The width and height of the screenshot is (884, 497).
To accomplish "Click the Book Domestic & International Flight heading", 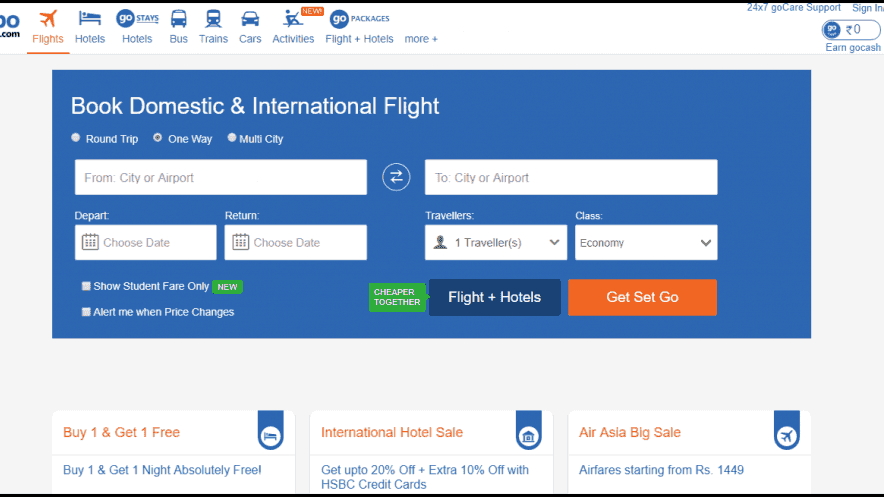I will [255, 106].
